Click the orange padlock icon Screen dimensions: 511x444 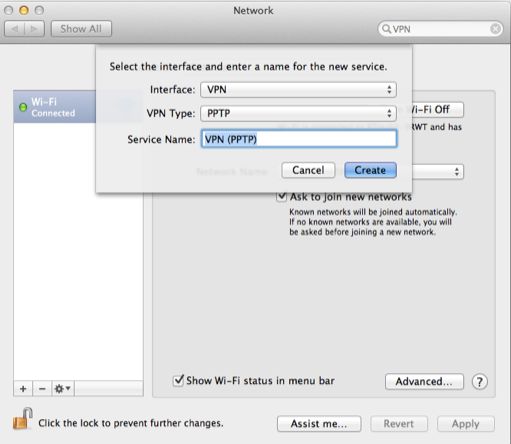[22, 418]
